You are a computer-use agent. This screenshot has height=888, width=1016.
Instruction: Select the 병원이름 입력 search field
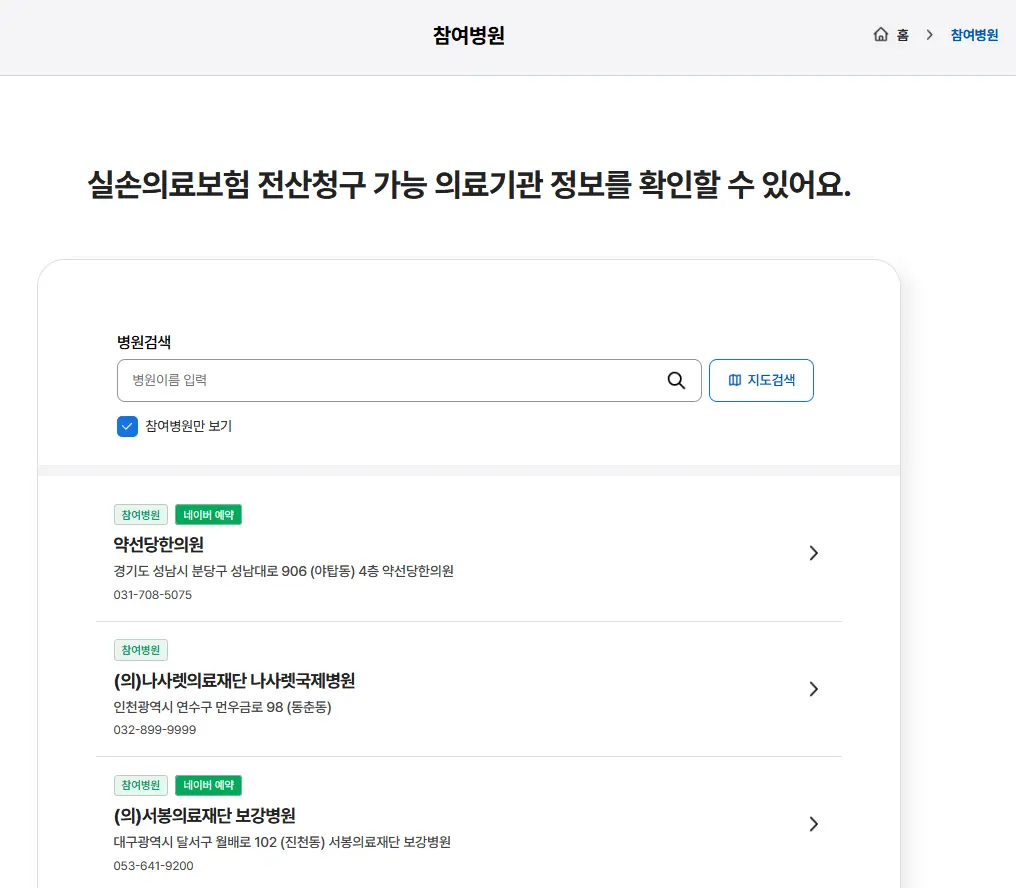tap(390, 380)
